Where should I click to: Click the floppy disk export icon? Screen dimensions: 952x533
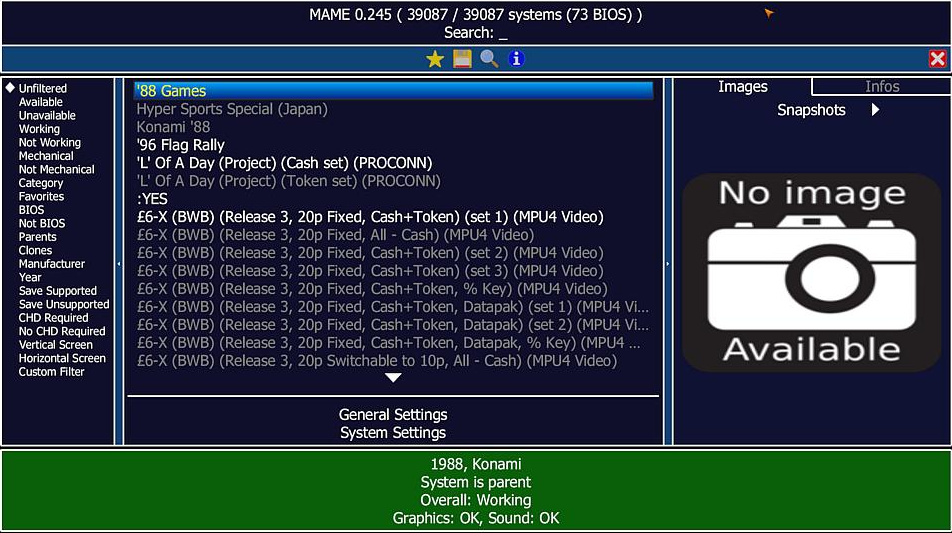(462, 59)
